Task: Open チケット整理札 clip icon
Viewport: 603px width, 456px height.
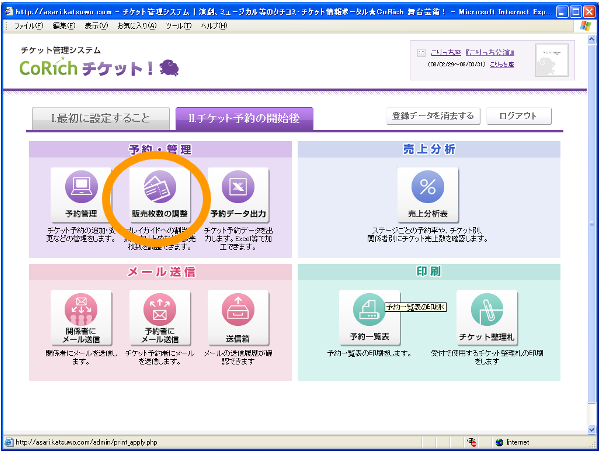Action: [486, 309]
